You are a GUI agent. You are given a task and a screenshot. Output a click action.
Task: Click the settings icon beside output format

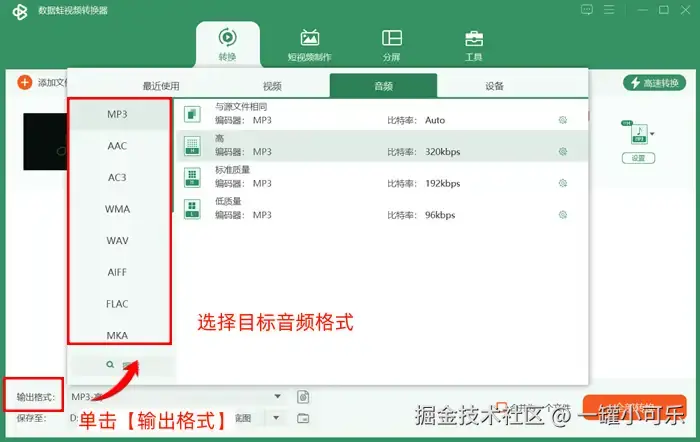click(x=303, y=396)
